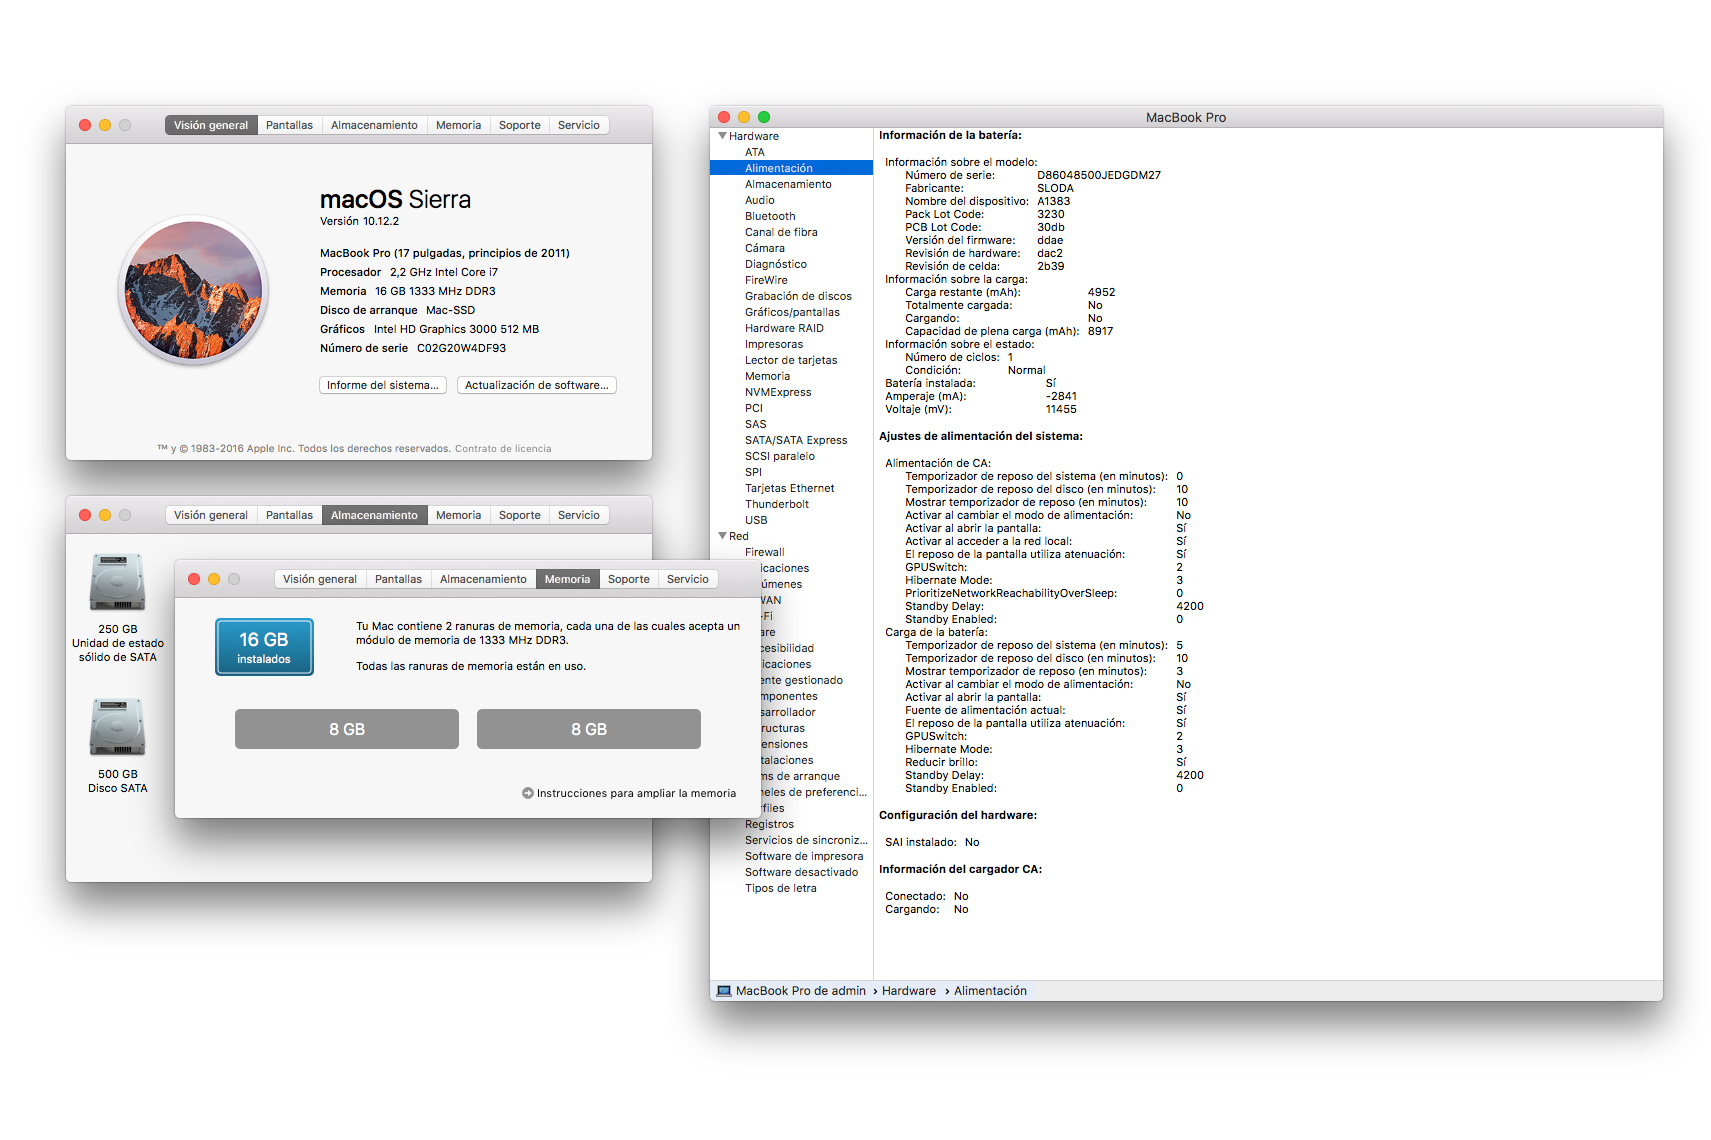The width and height of the screenshot is (1711, 1140).
Task: Click the first 8 GB memory slot
Action: (347, 729)
